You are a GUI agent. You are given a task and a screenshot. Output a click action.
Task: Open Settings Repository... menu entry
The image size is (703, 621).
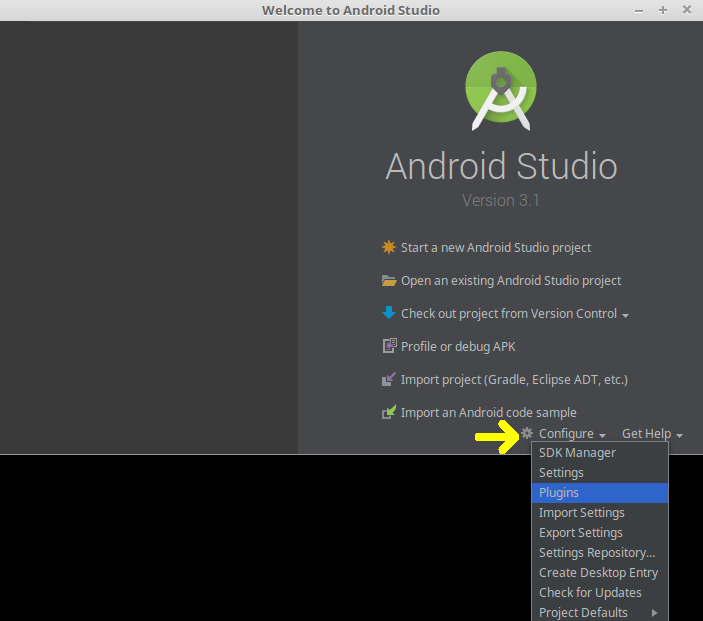(x=600, y=552)
